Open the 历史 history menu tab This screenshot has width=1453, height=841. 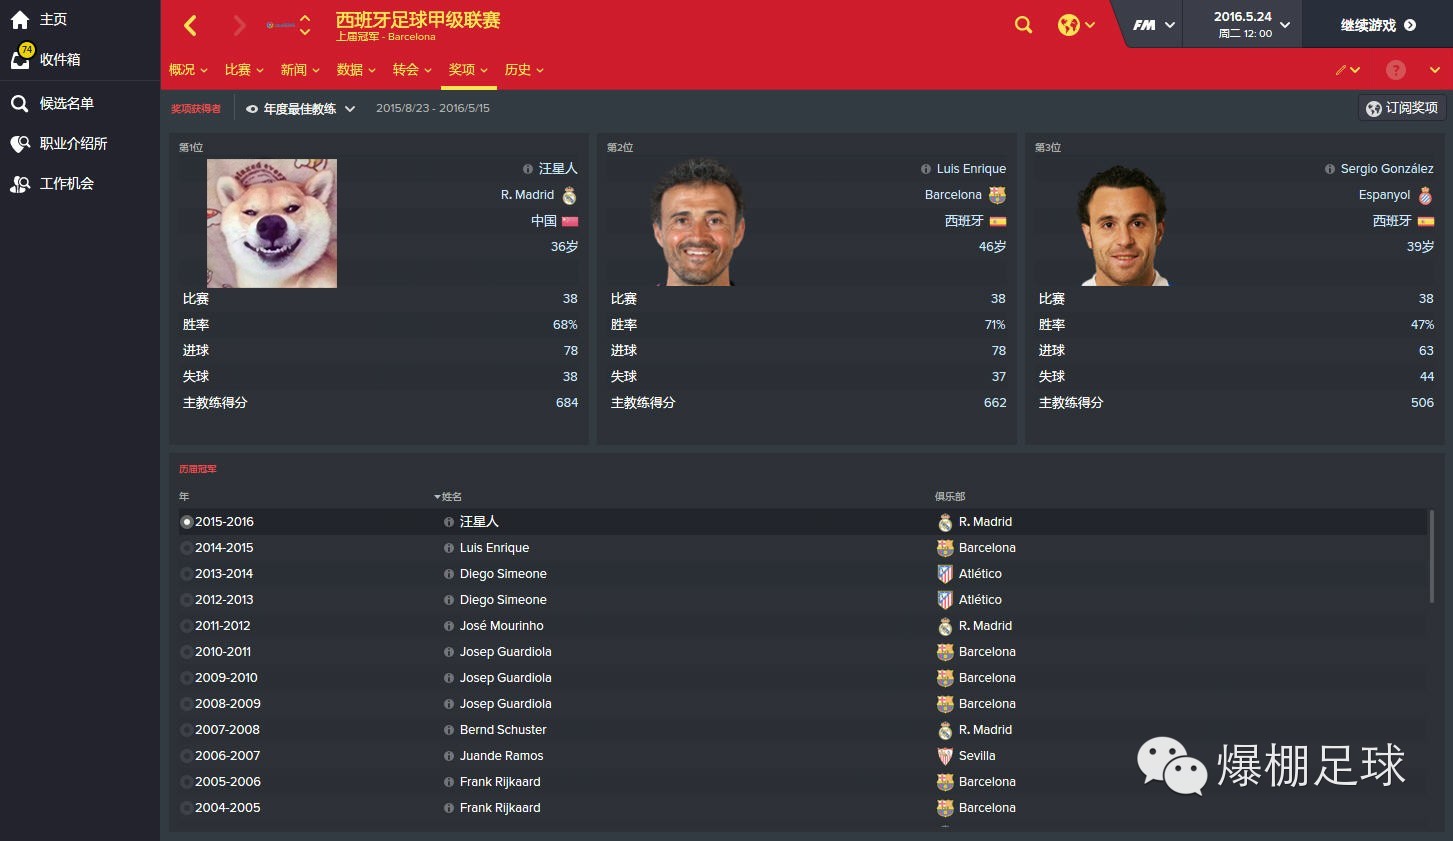524,70
